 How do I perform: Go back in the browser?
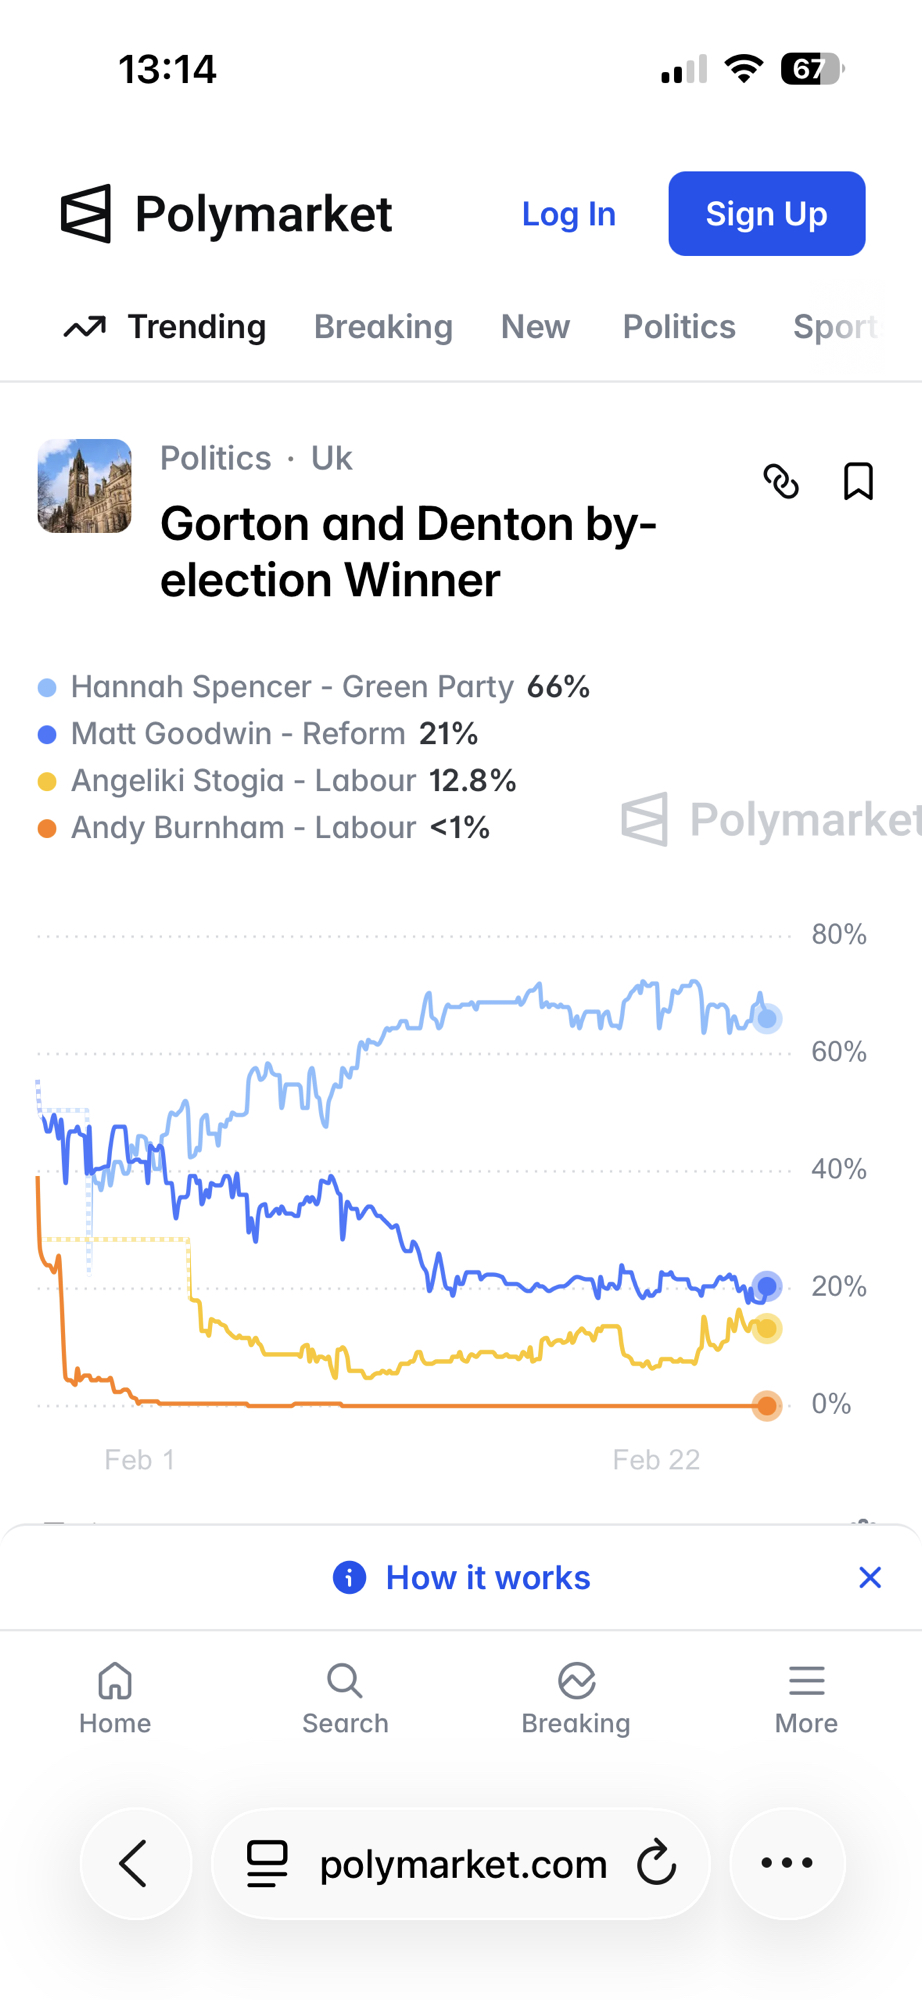(x=135, y=1863)
